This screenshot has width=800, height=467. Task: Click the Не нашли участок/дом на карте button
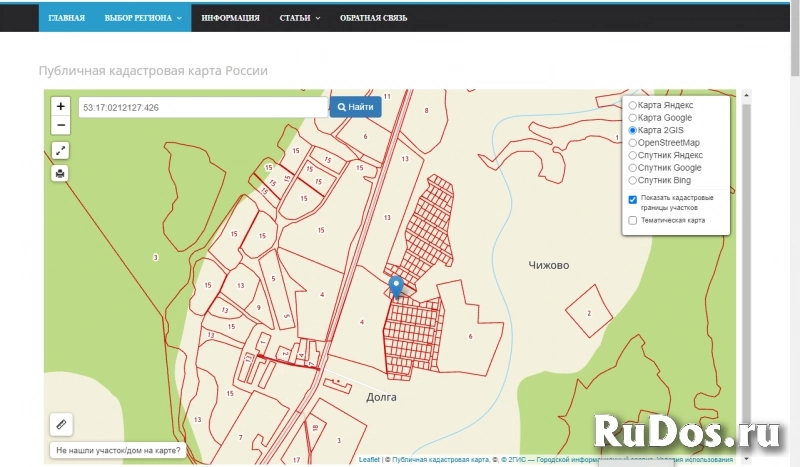click(119, 451)
